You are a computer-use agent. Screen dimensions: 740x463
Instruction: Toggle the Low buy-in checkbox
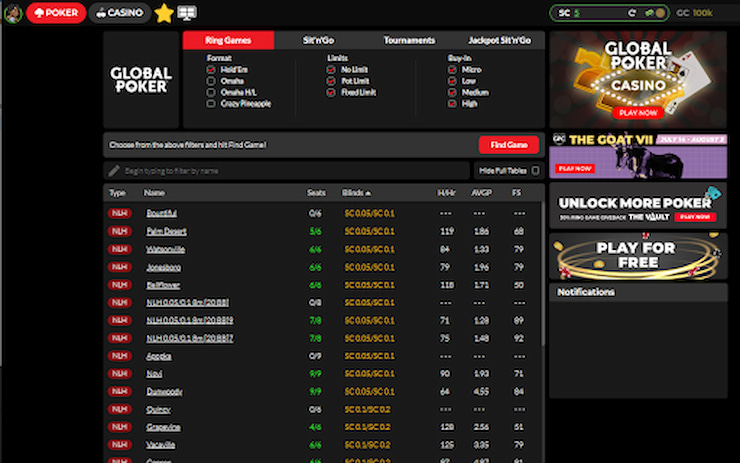pos(452,81)
